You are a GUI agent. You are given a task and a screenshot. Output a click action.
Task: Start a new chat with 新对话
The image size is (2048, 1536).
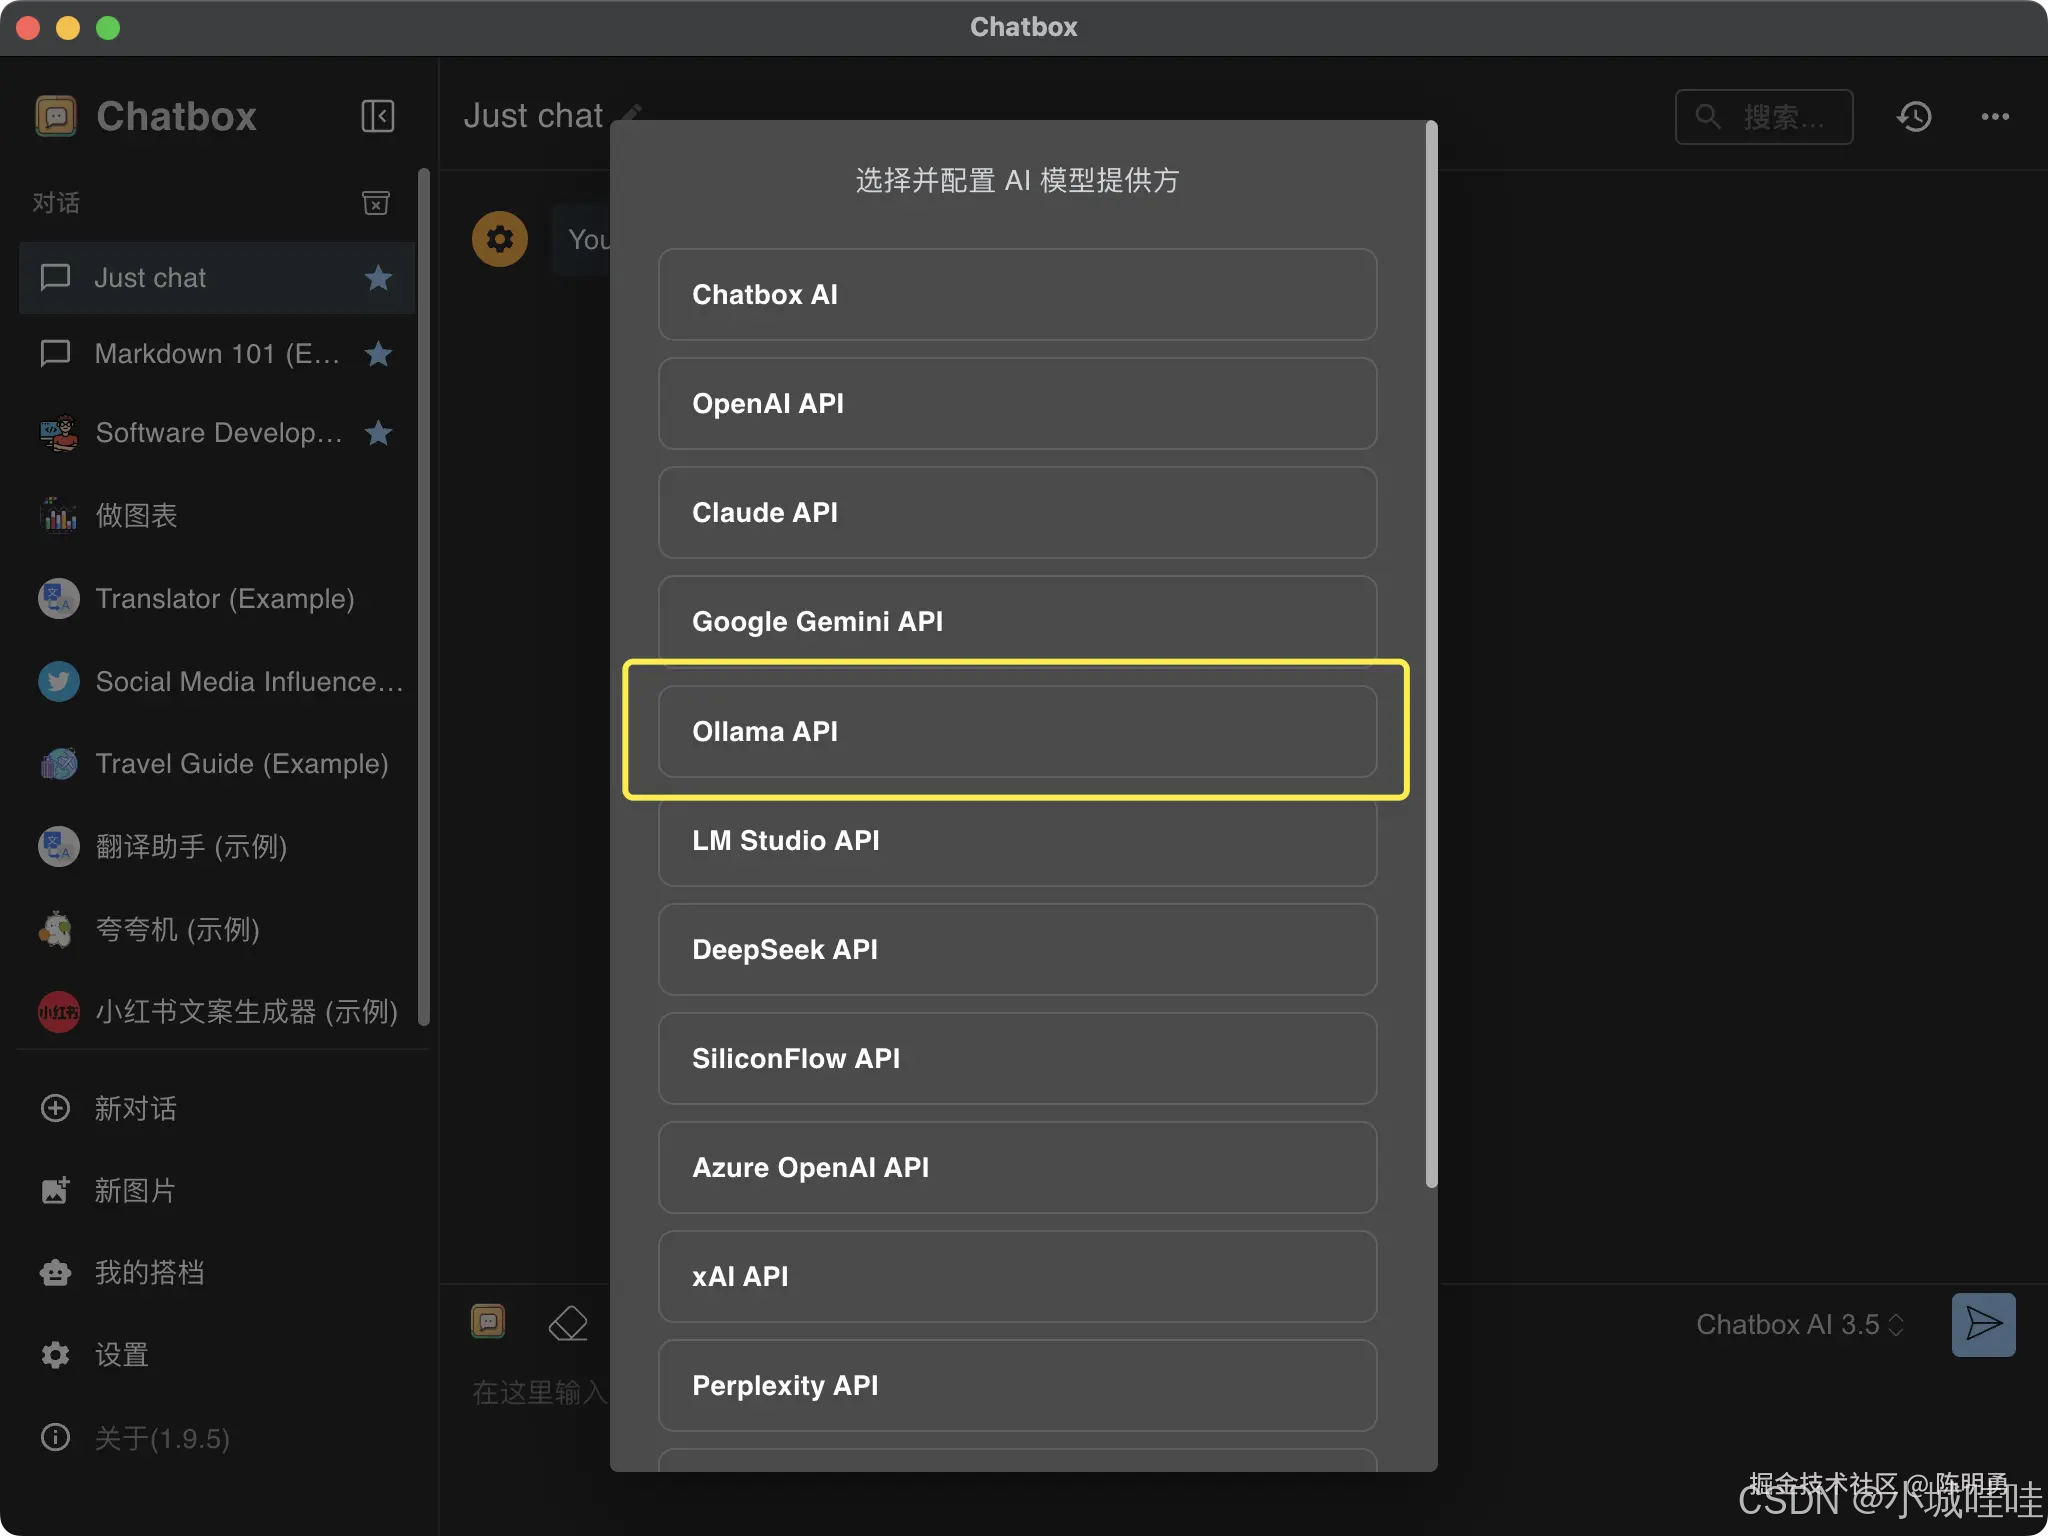click(x=134, y=1108)
